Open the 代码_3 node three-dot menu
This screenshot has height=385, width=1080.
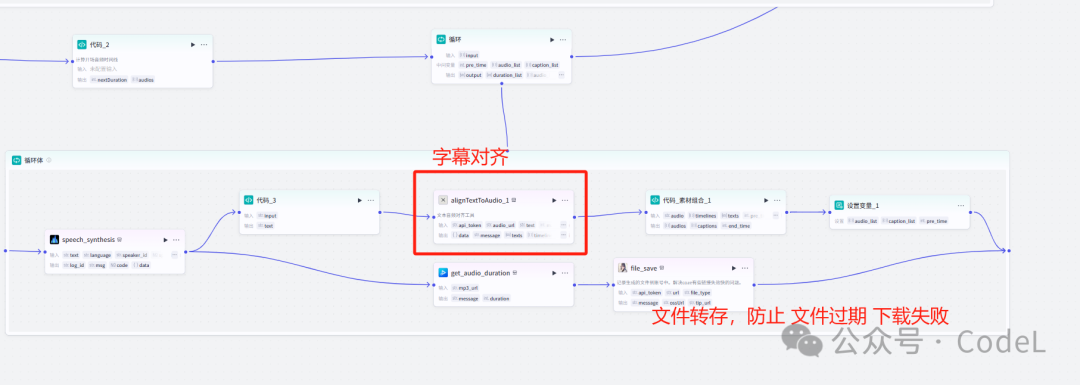tap(371, 200)
